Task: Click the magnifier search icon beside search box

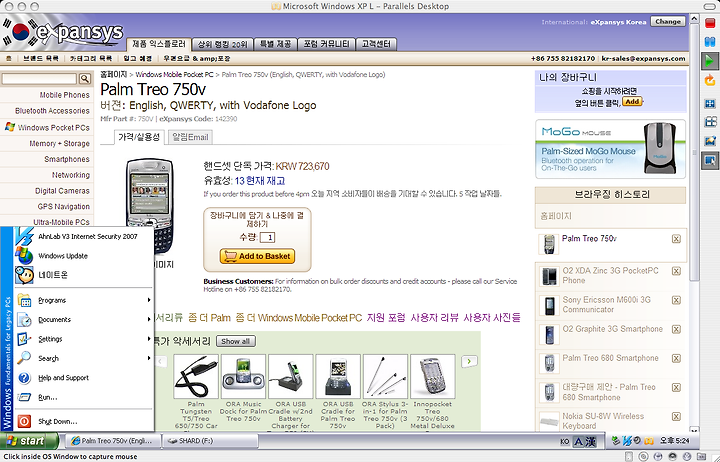Action: (85, 79)
